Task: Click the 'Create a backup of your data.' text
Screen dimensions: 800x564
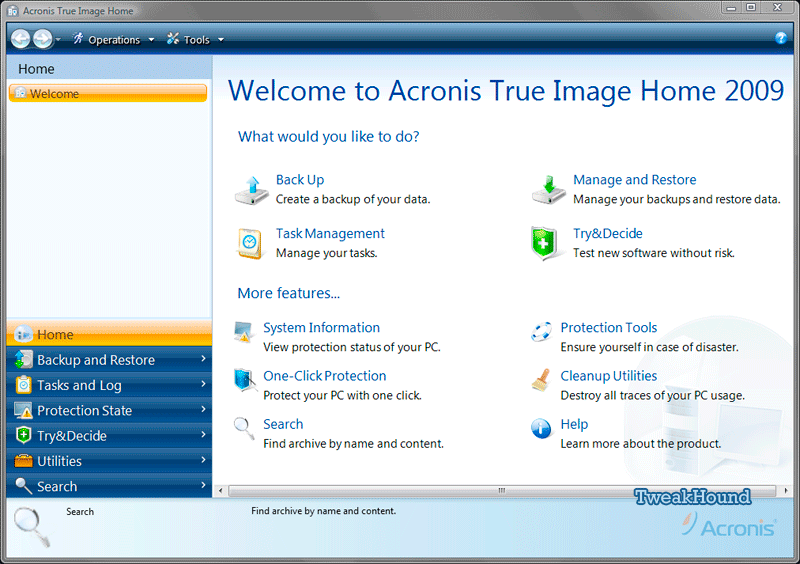Action: click(353, 199)
